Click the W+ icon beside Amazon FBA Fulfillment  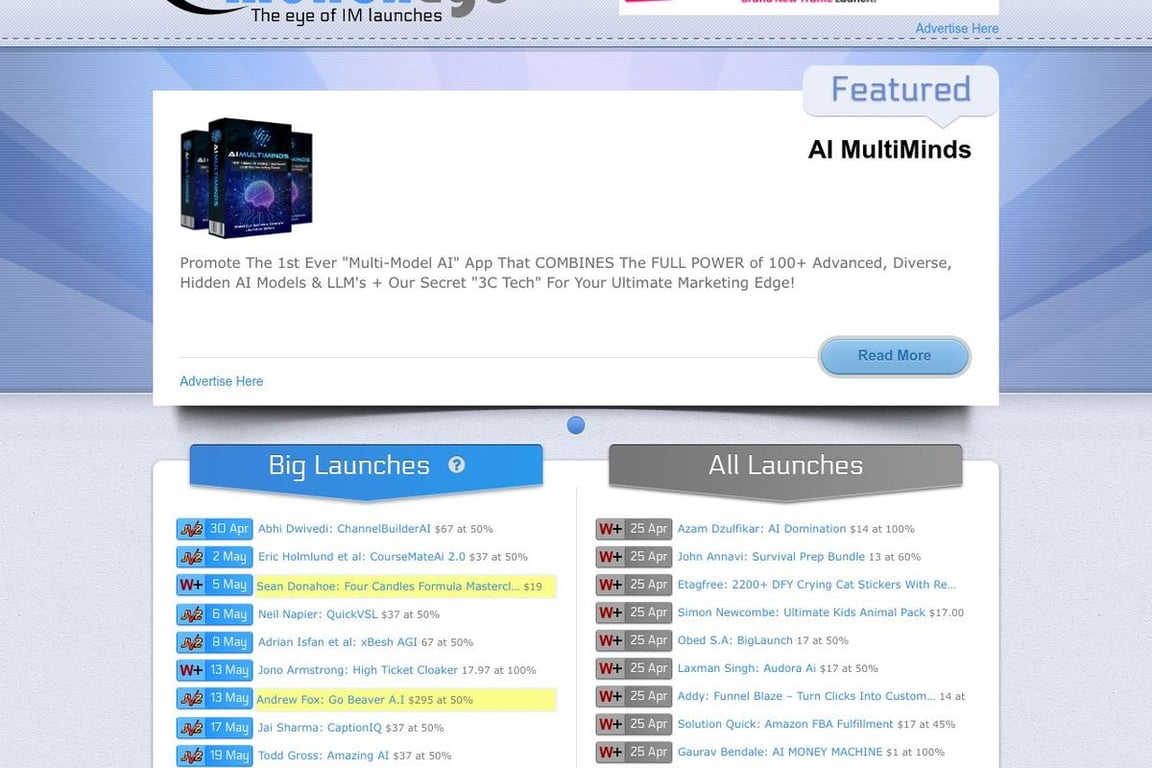611,725
